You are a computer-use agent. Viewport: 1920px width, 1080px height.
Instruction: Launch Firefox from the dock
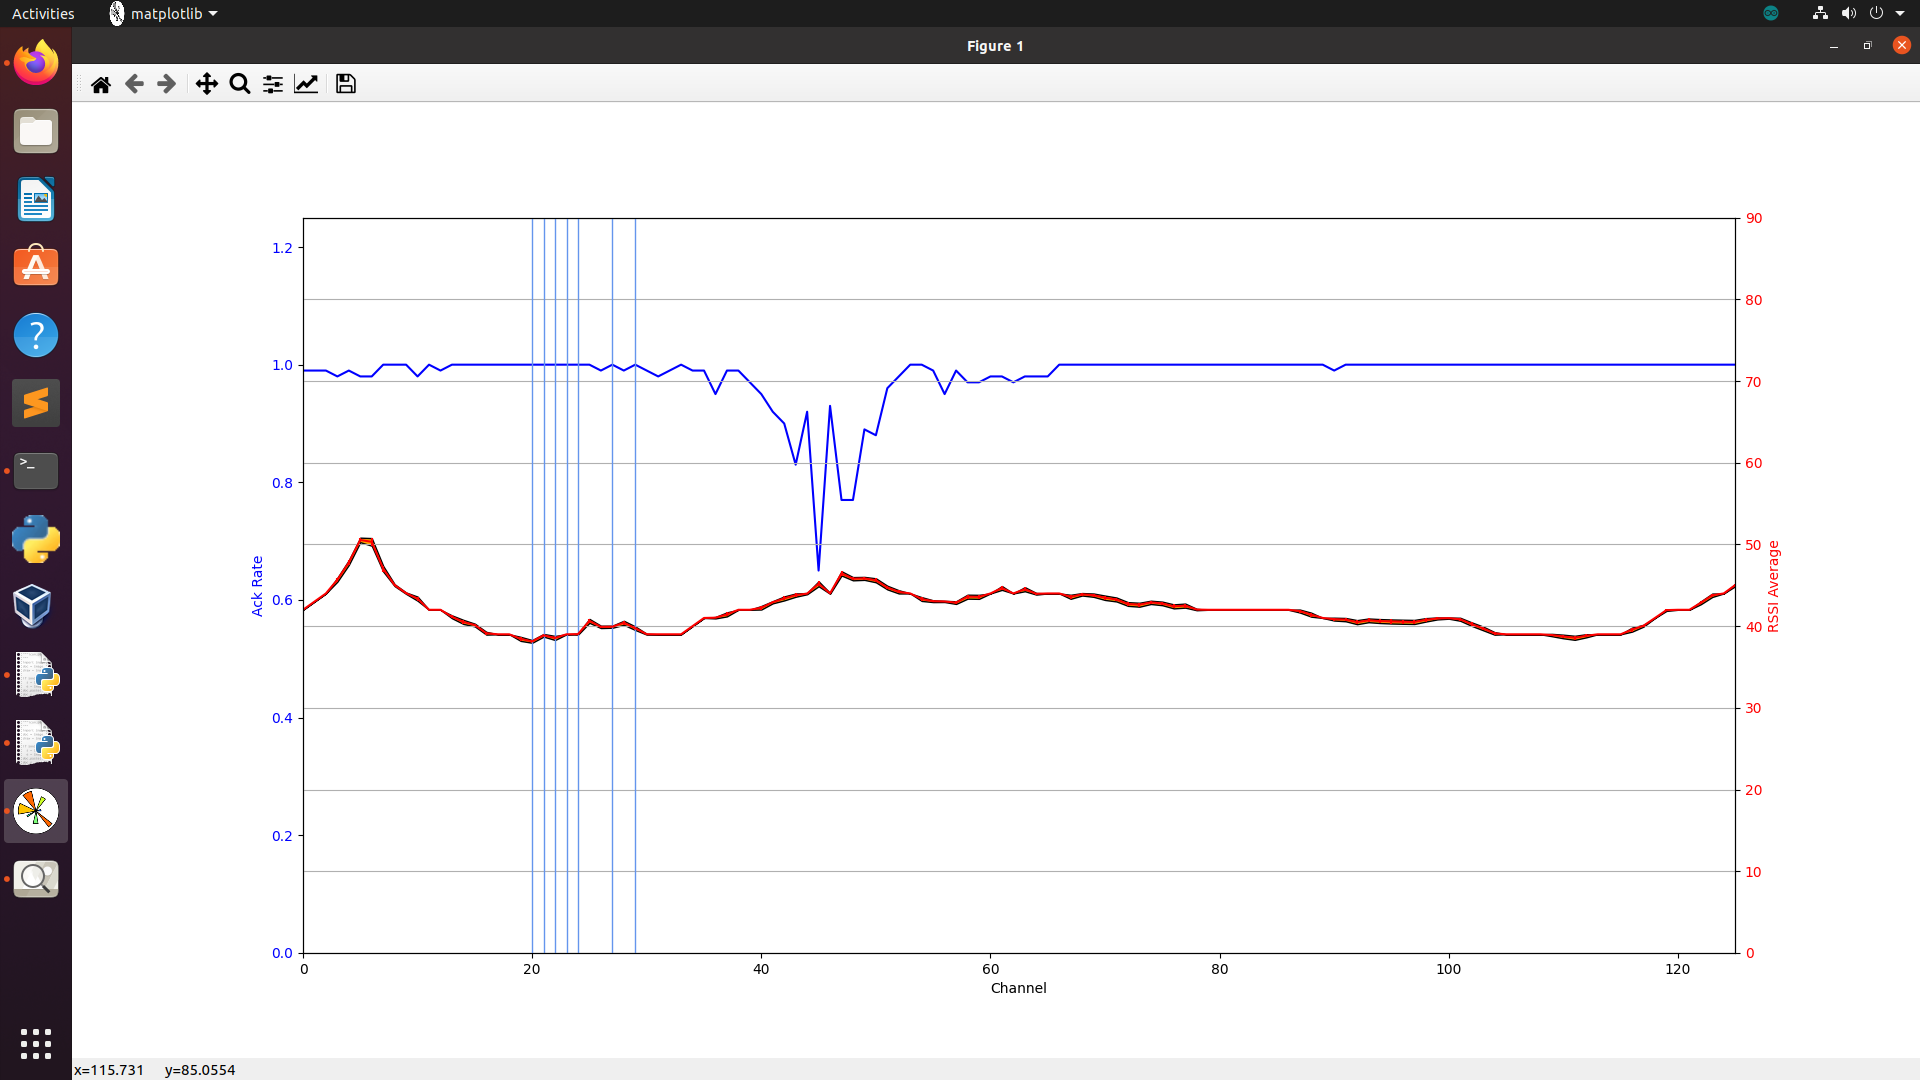click(36, 63)
